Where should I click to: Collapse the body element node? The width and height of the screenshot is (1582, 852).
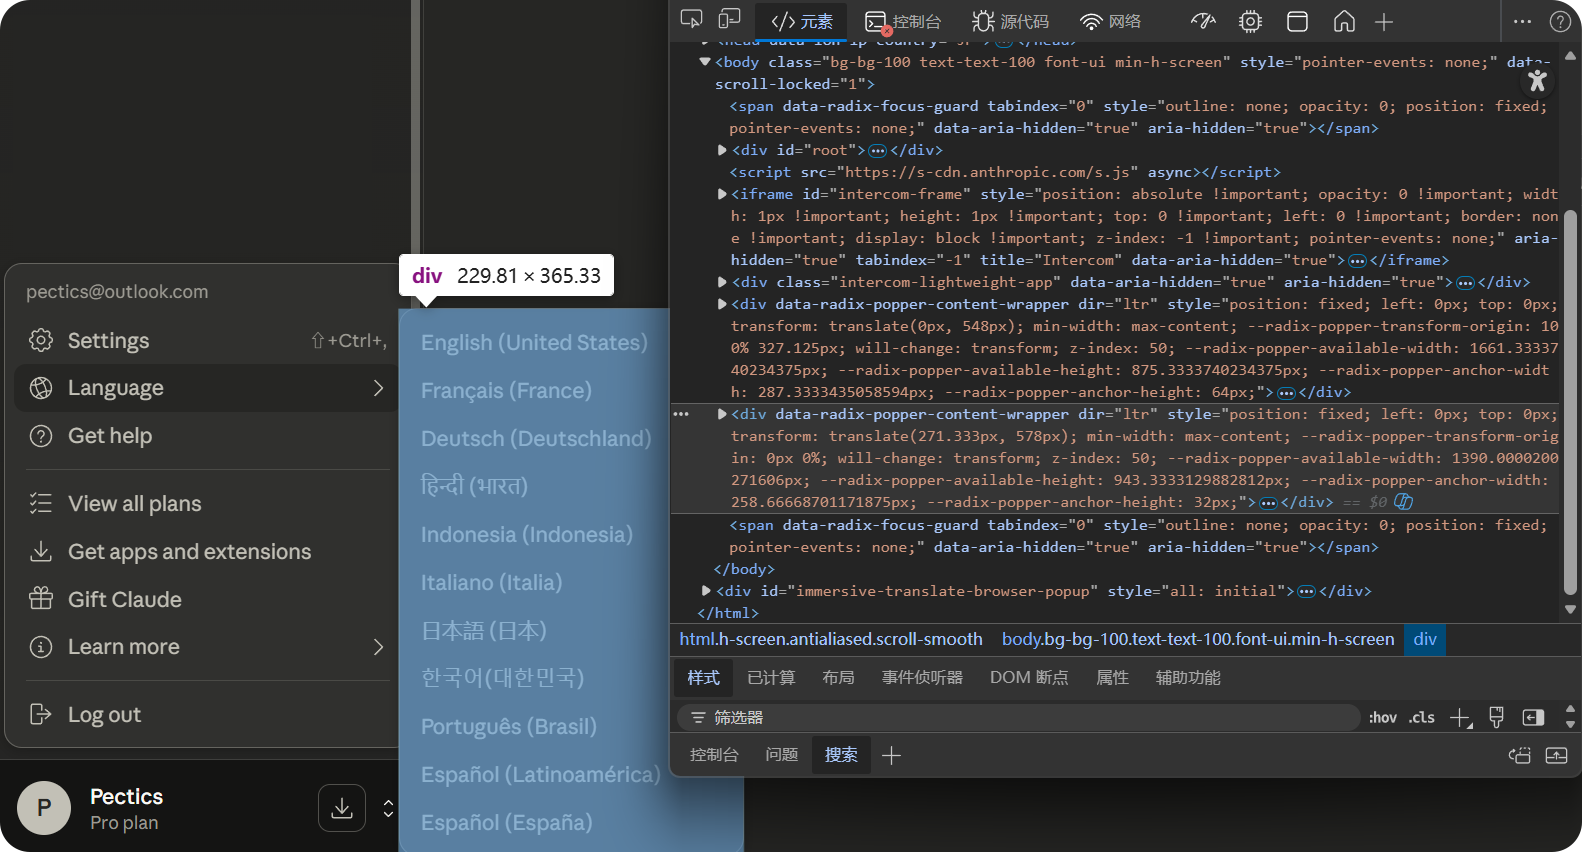[705, 62]
